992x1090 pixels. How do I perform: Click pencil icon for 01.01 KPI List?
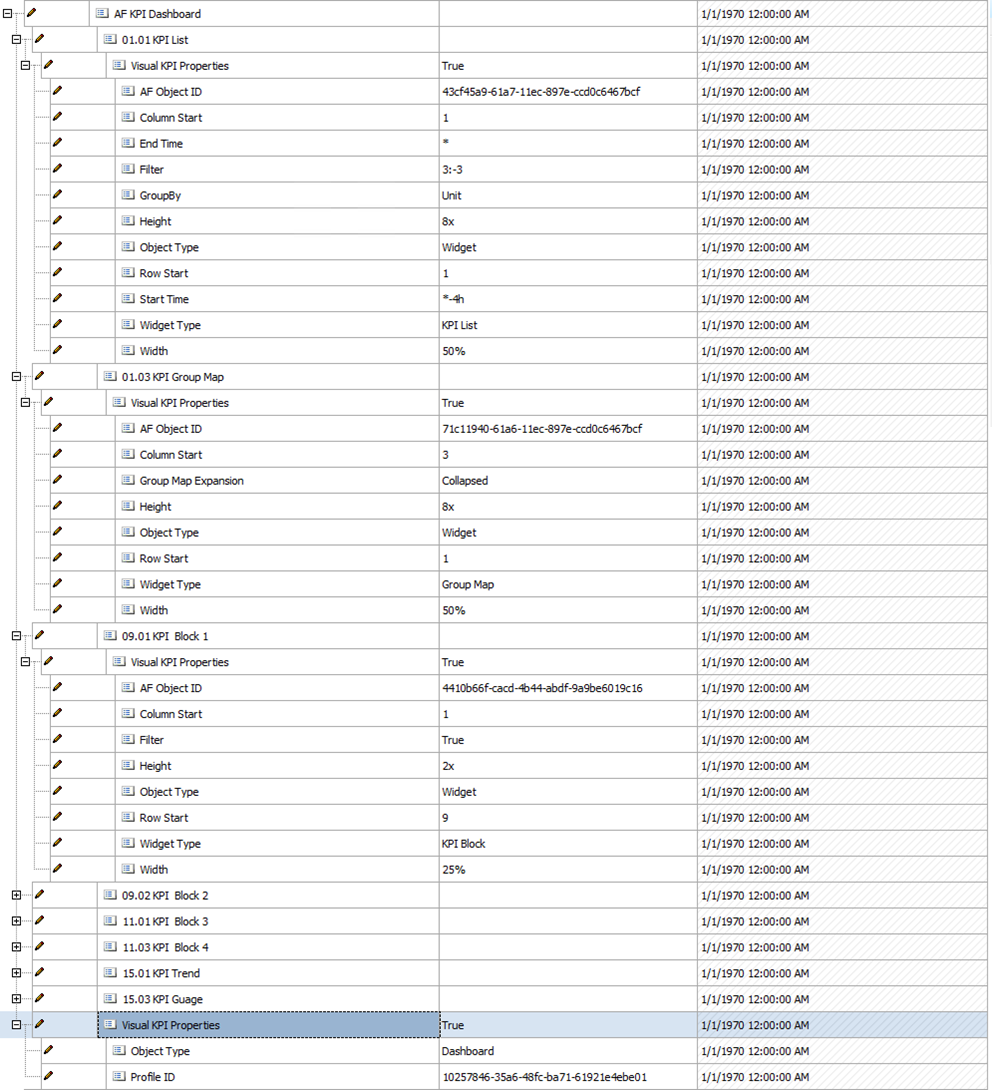coord(40,40)
